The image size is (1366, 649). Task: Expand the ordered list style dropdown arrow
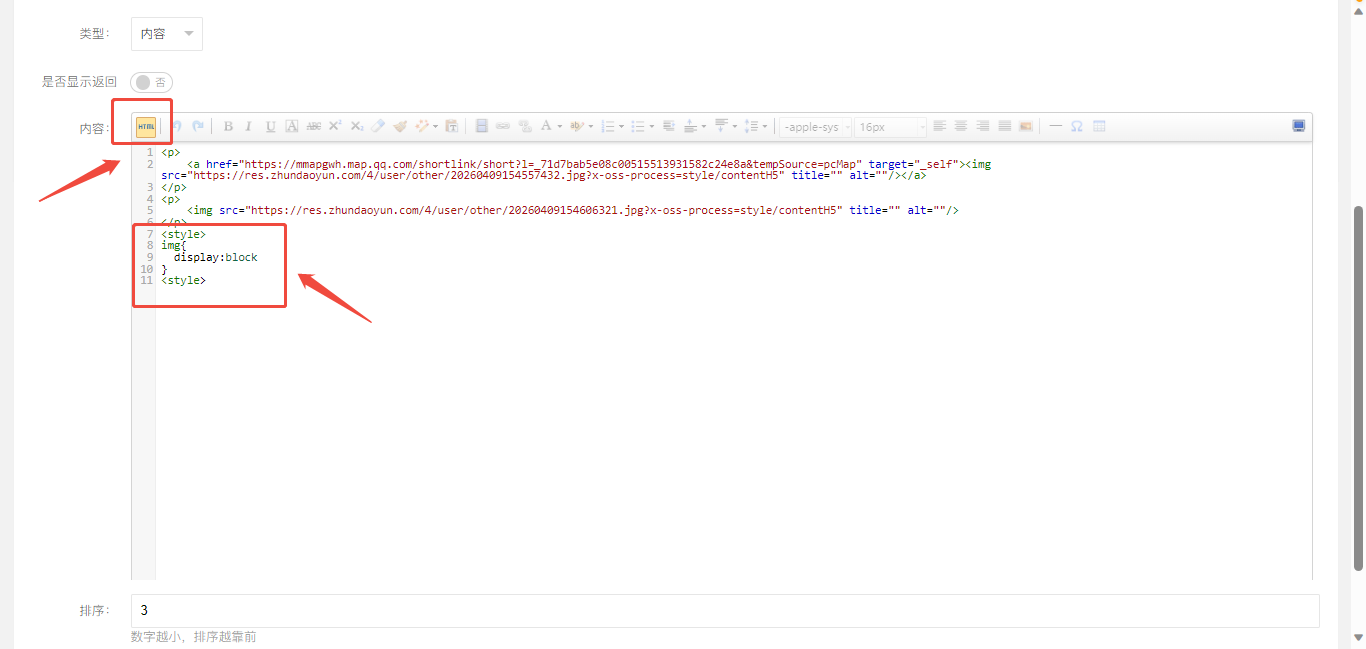[x=621, y=127]
